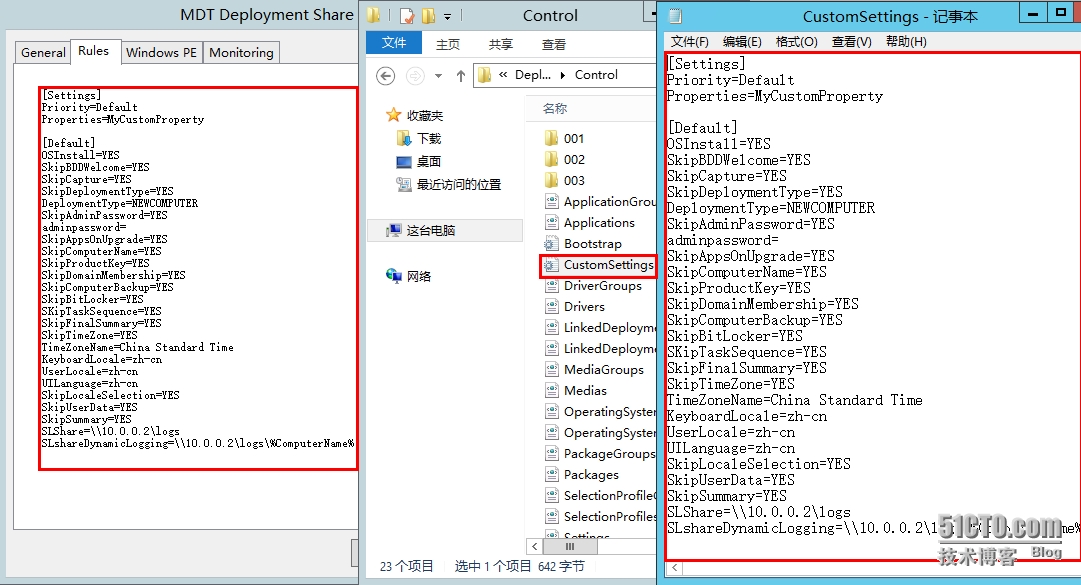The image size is (1081, 585).
Task: Click the Explorer back arrow button
Action: click(385, 75)
